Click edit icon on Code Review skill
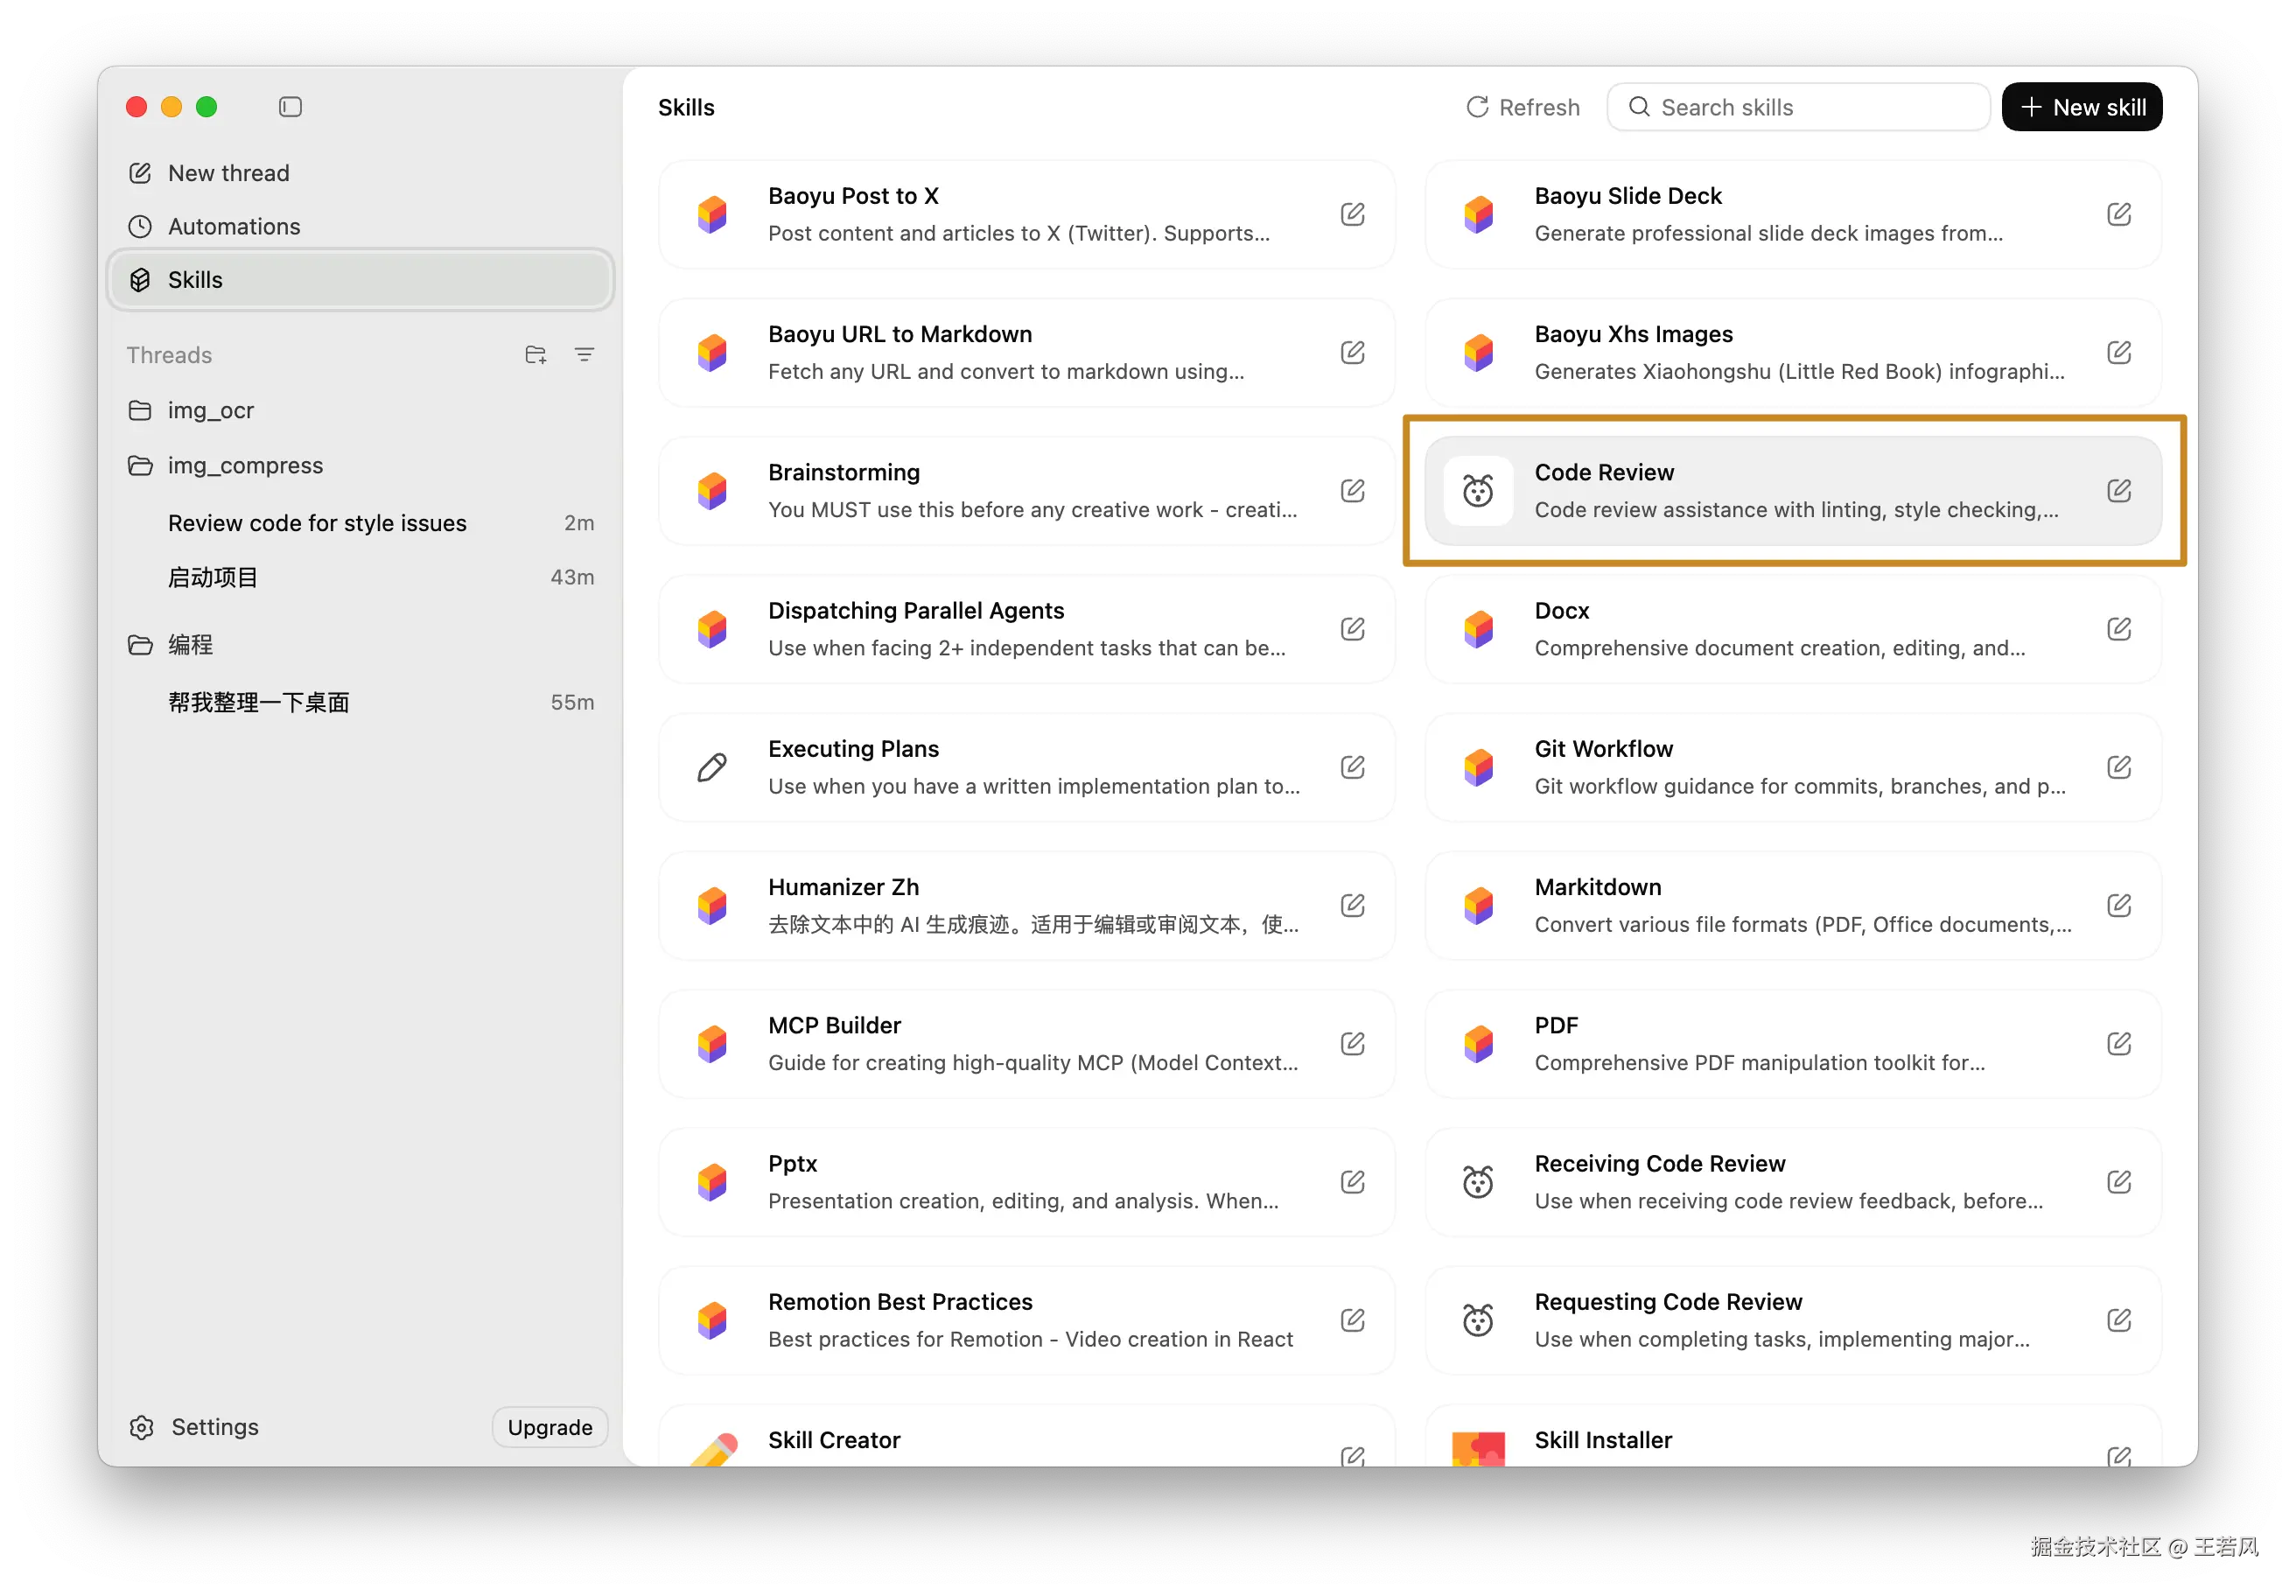The image size is (2296, 1596). 2118,491
